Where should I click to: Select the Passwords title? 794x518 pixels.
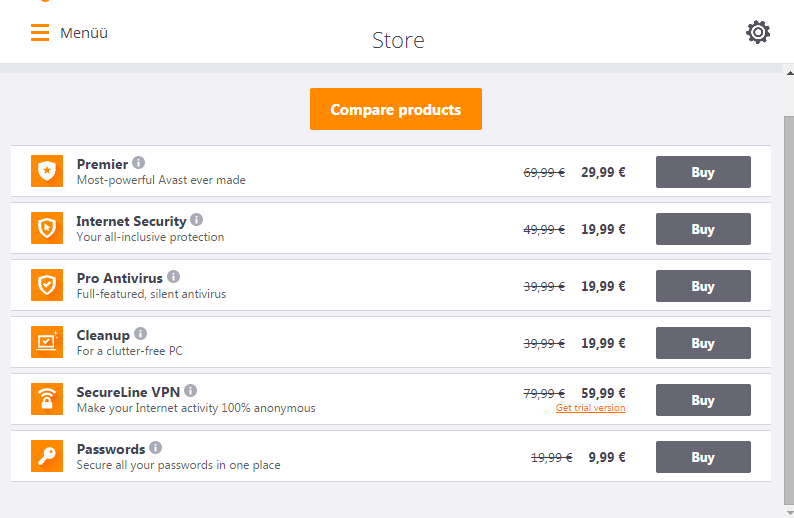pyautogui.click(x=111, y=450)
